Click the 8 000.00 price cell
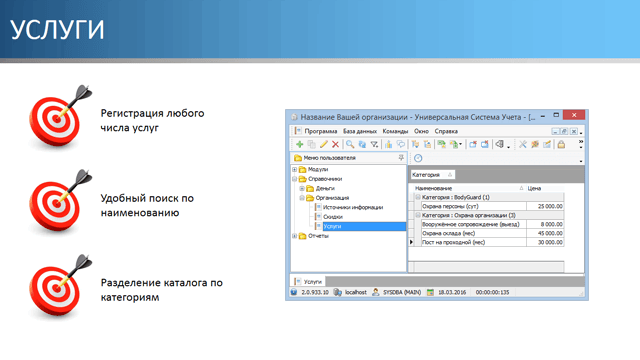640x360 pixels. point(545,224)
